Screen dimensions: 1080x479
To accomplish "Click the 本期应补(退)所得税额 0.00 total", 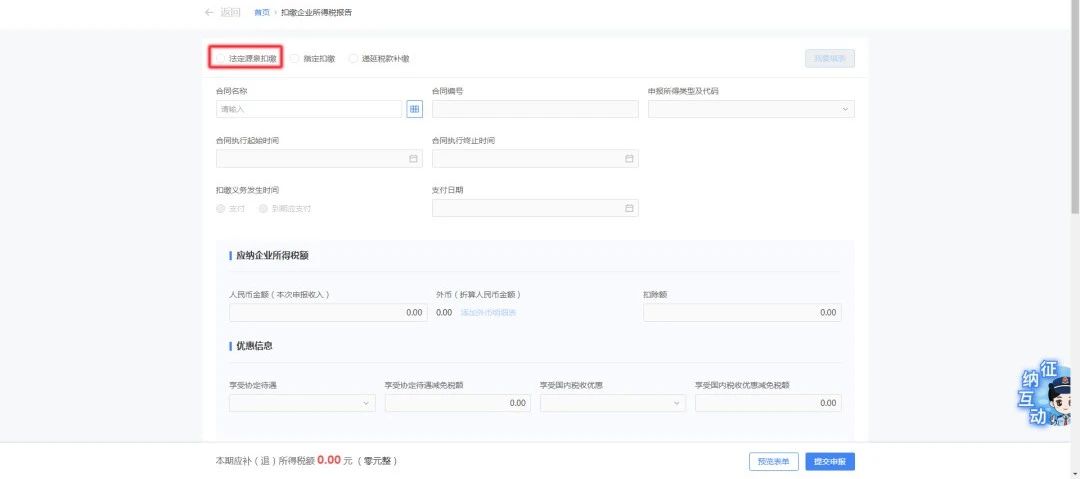I will [329, 460].
